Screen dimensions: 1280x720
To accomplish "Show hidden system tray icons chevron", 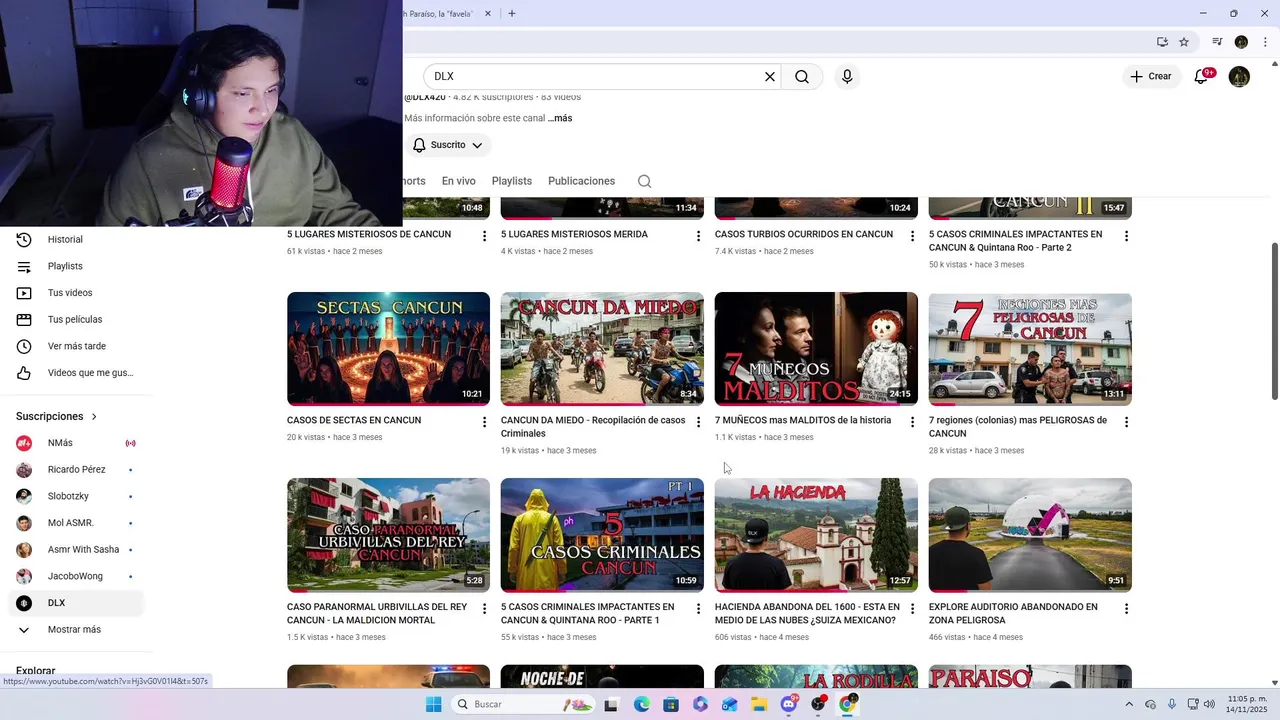I will [x=1130, y=704].
